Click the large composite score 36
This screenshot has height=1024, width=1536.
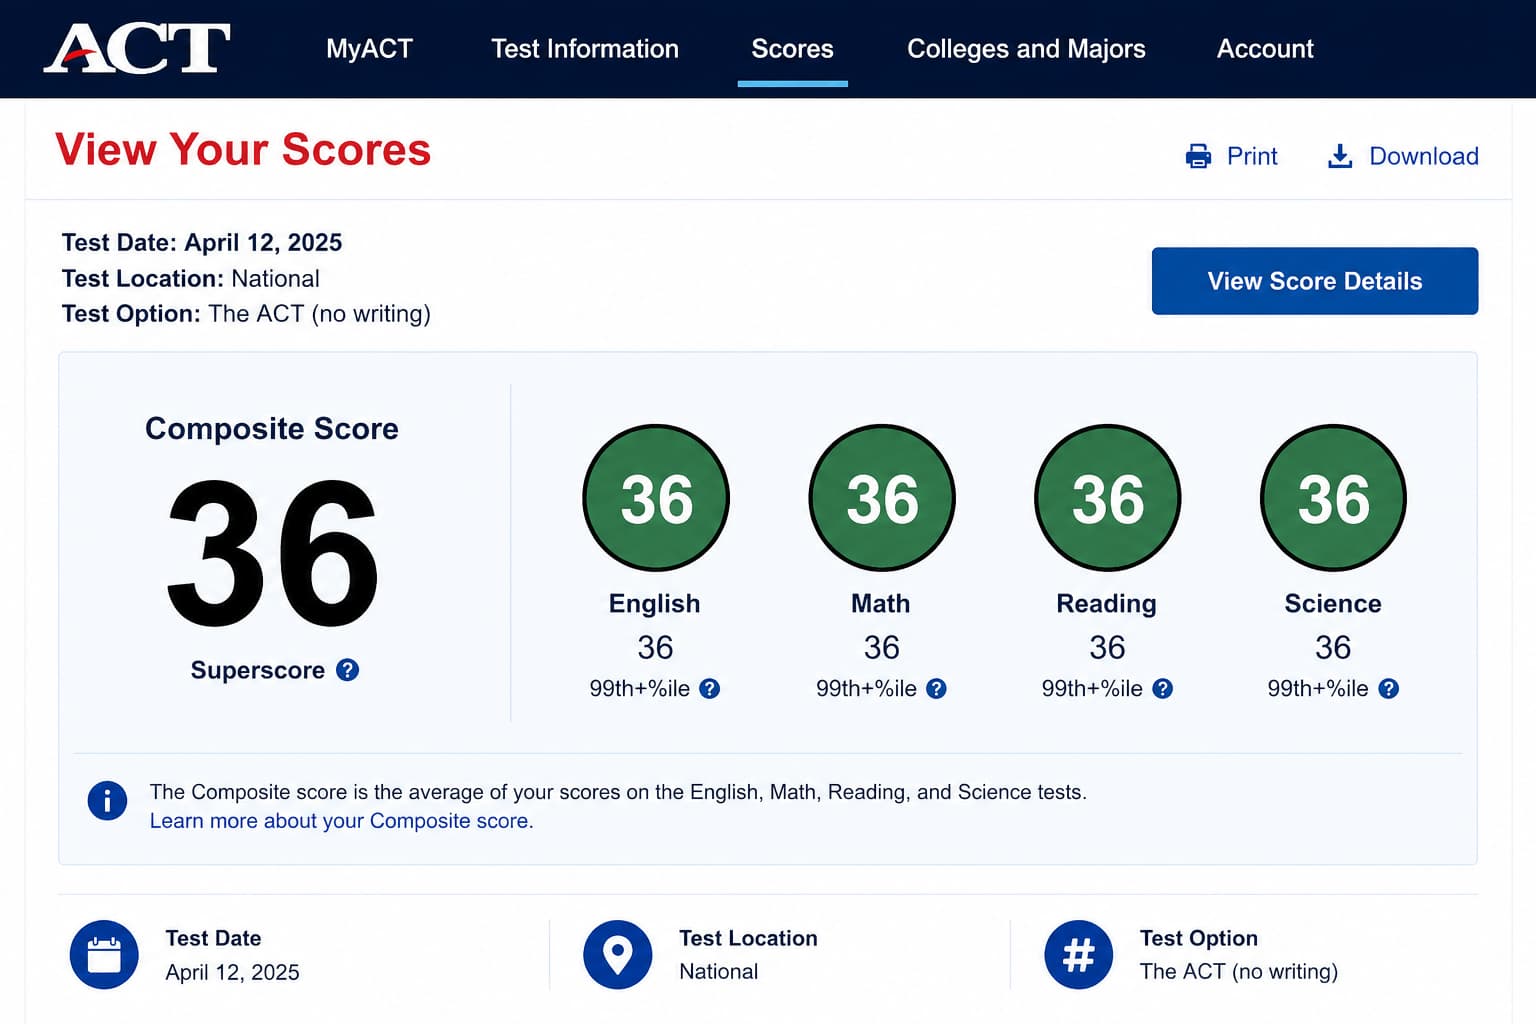(272, 553)
